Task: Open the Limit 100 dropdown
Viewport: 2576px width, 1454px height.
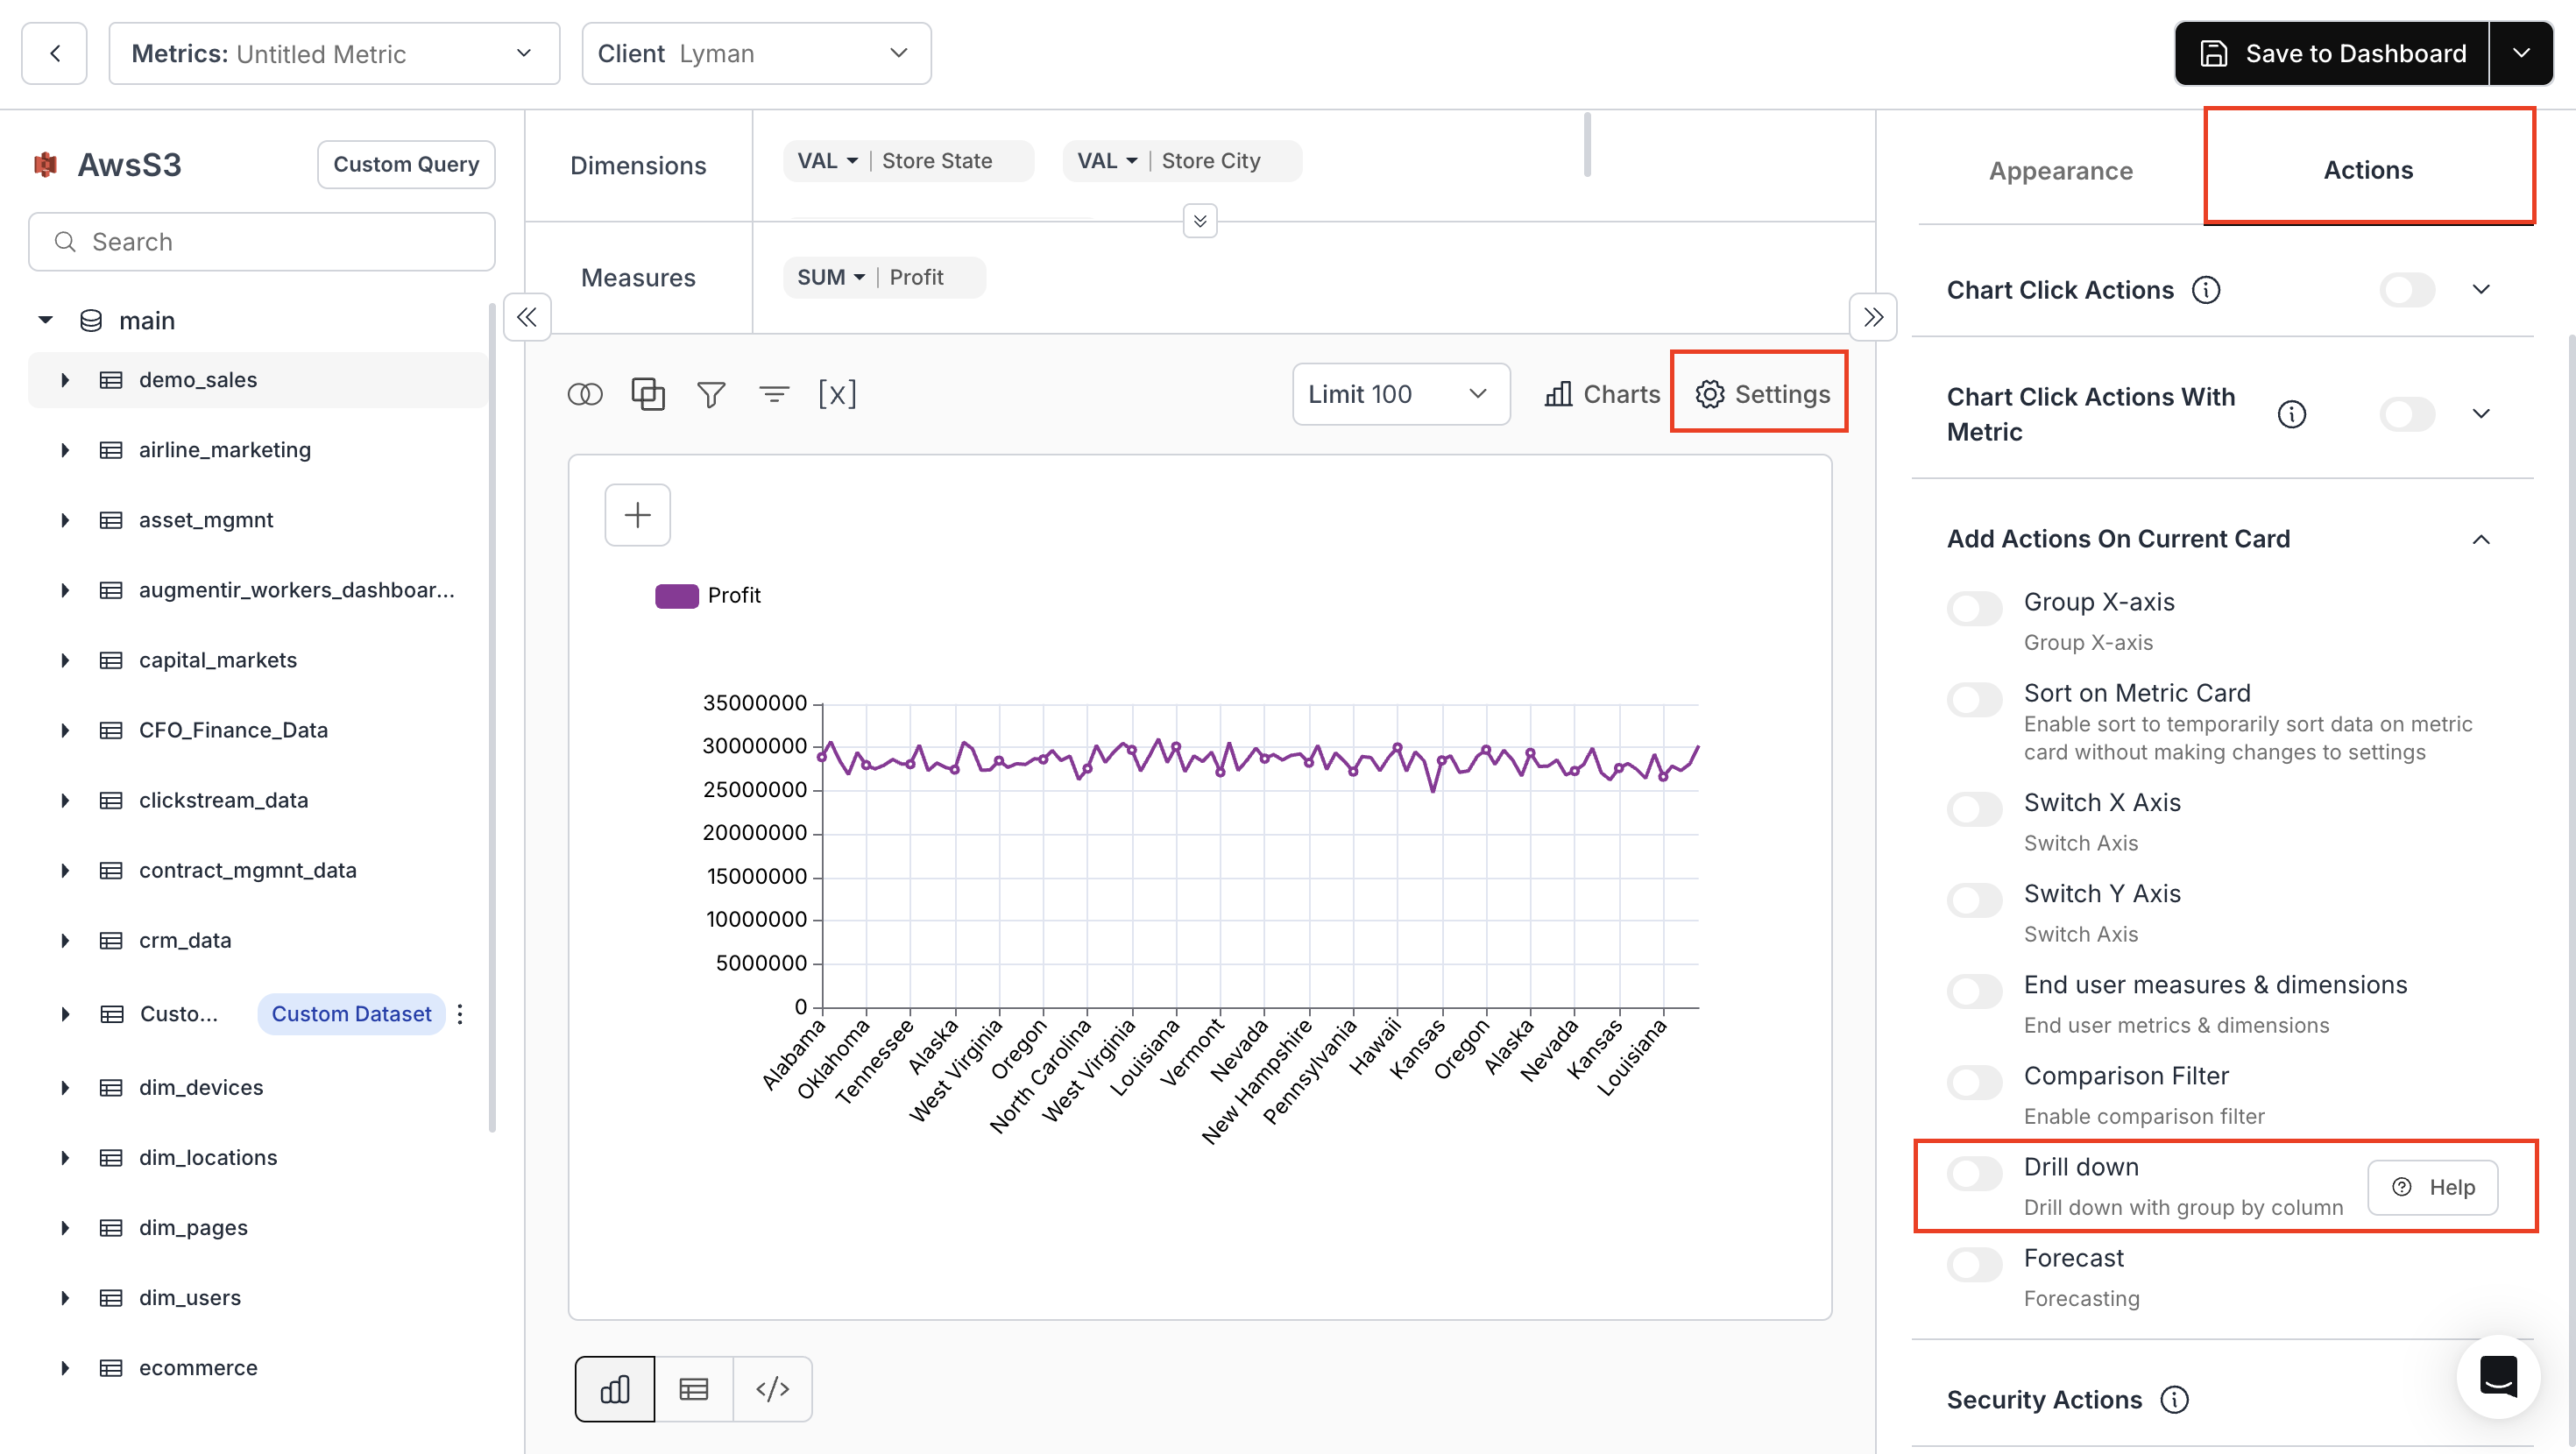Action: (1400, 394)
